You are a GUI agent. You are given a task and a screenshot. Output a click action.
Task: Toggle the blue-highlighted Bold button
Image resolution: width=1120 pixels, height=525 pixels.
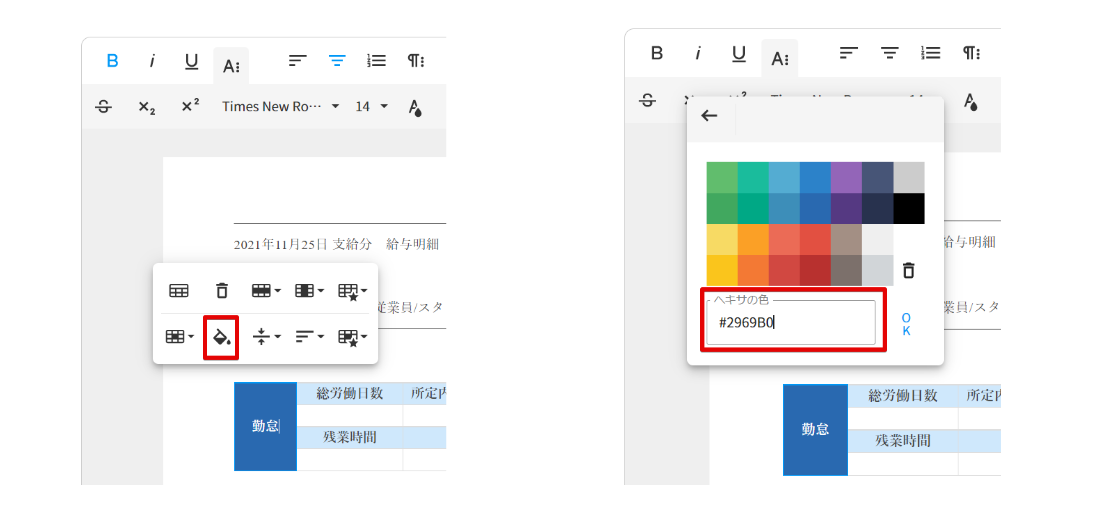click(112, 60)
